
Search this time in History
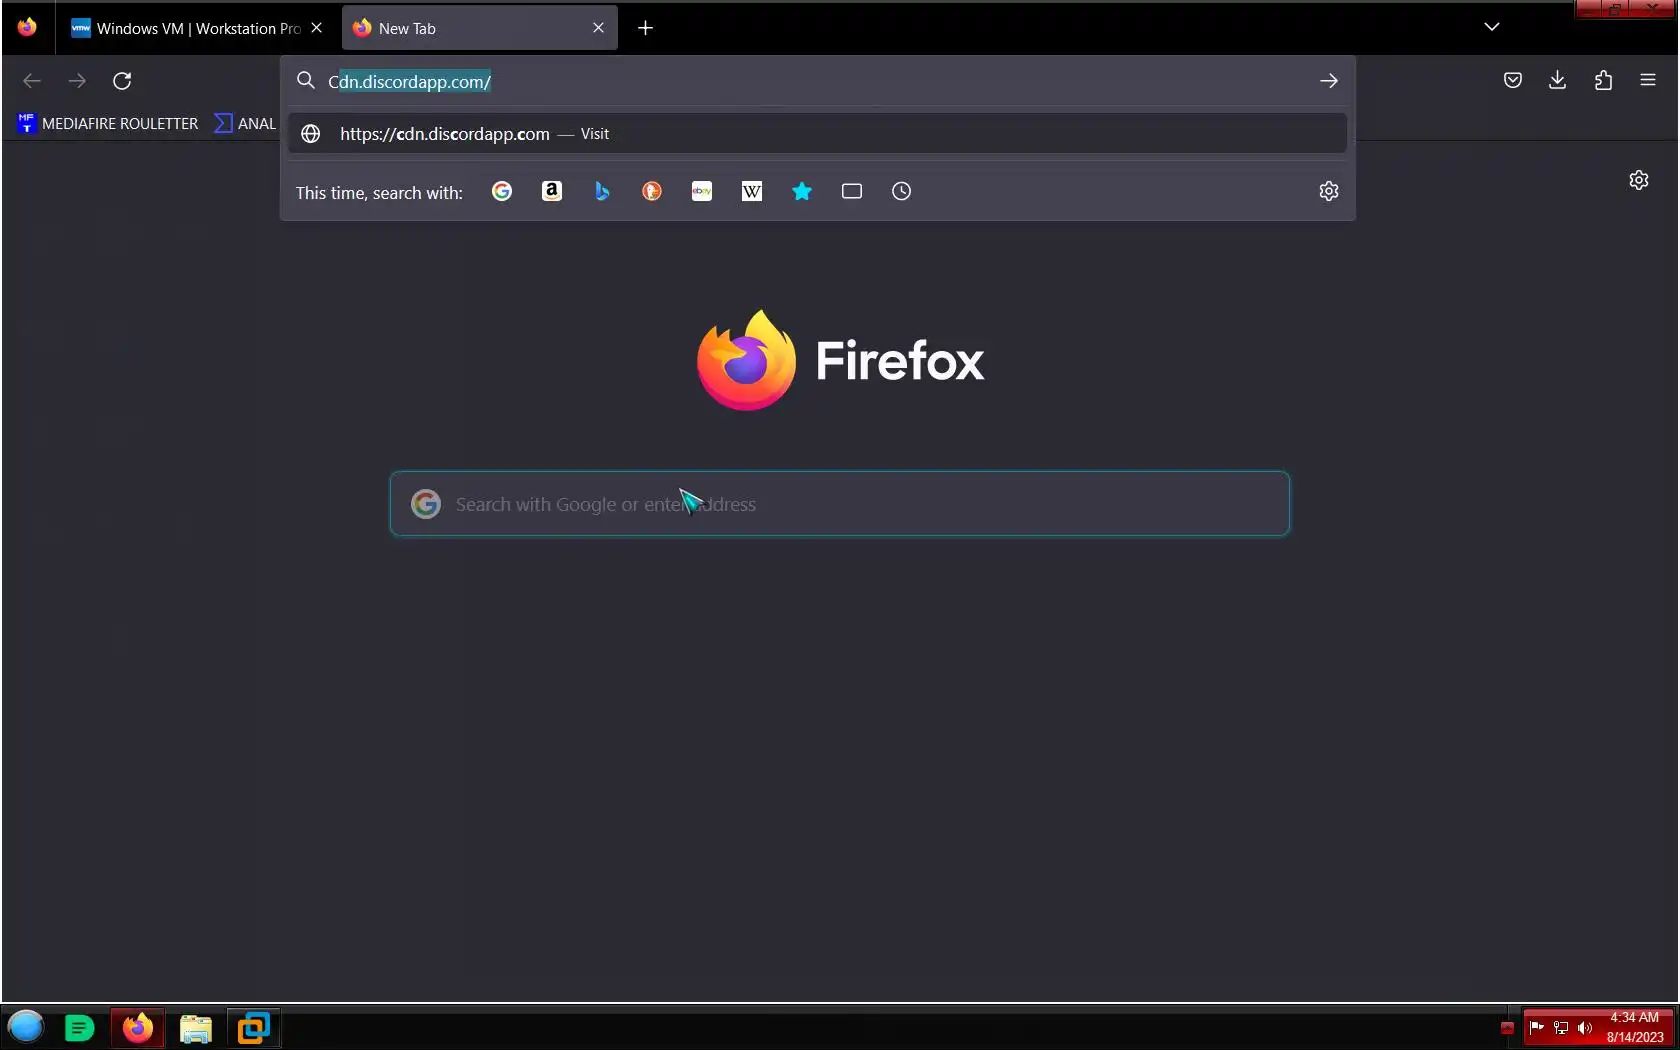pyautogui.click(x=902, y=191)
